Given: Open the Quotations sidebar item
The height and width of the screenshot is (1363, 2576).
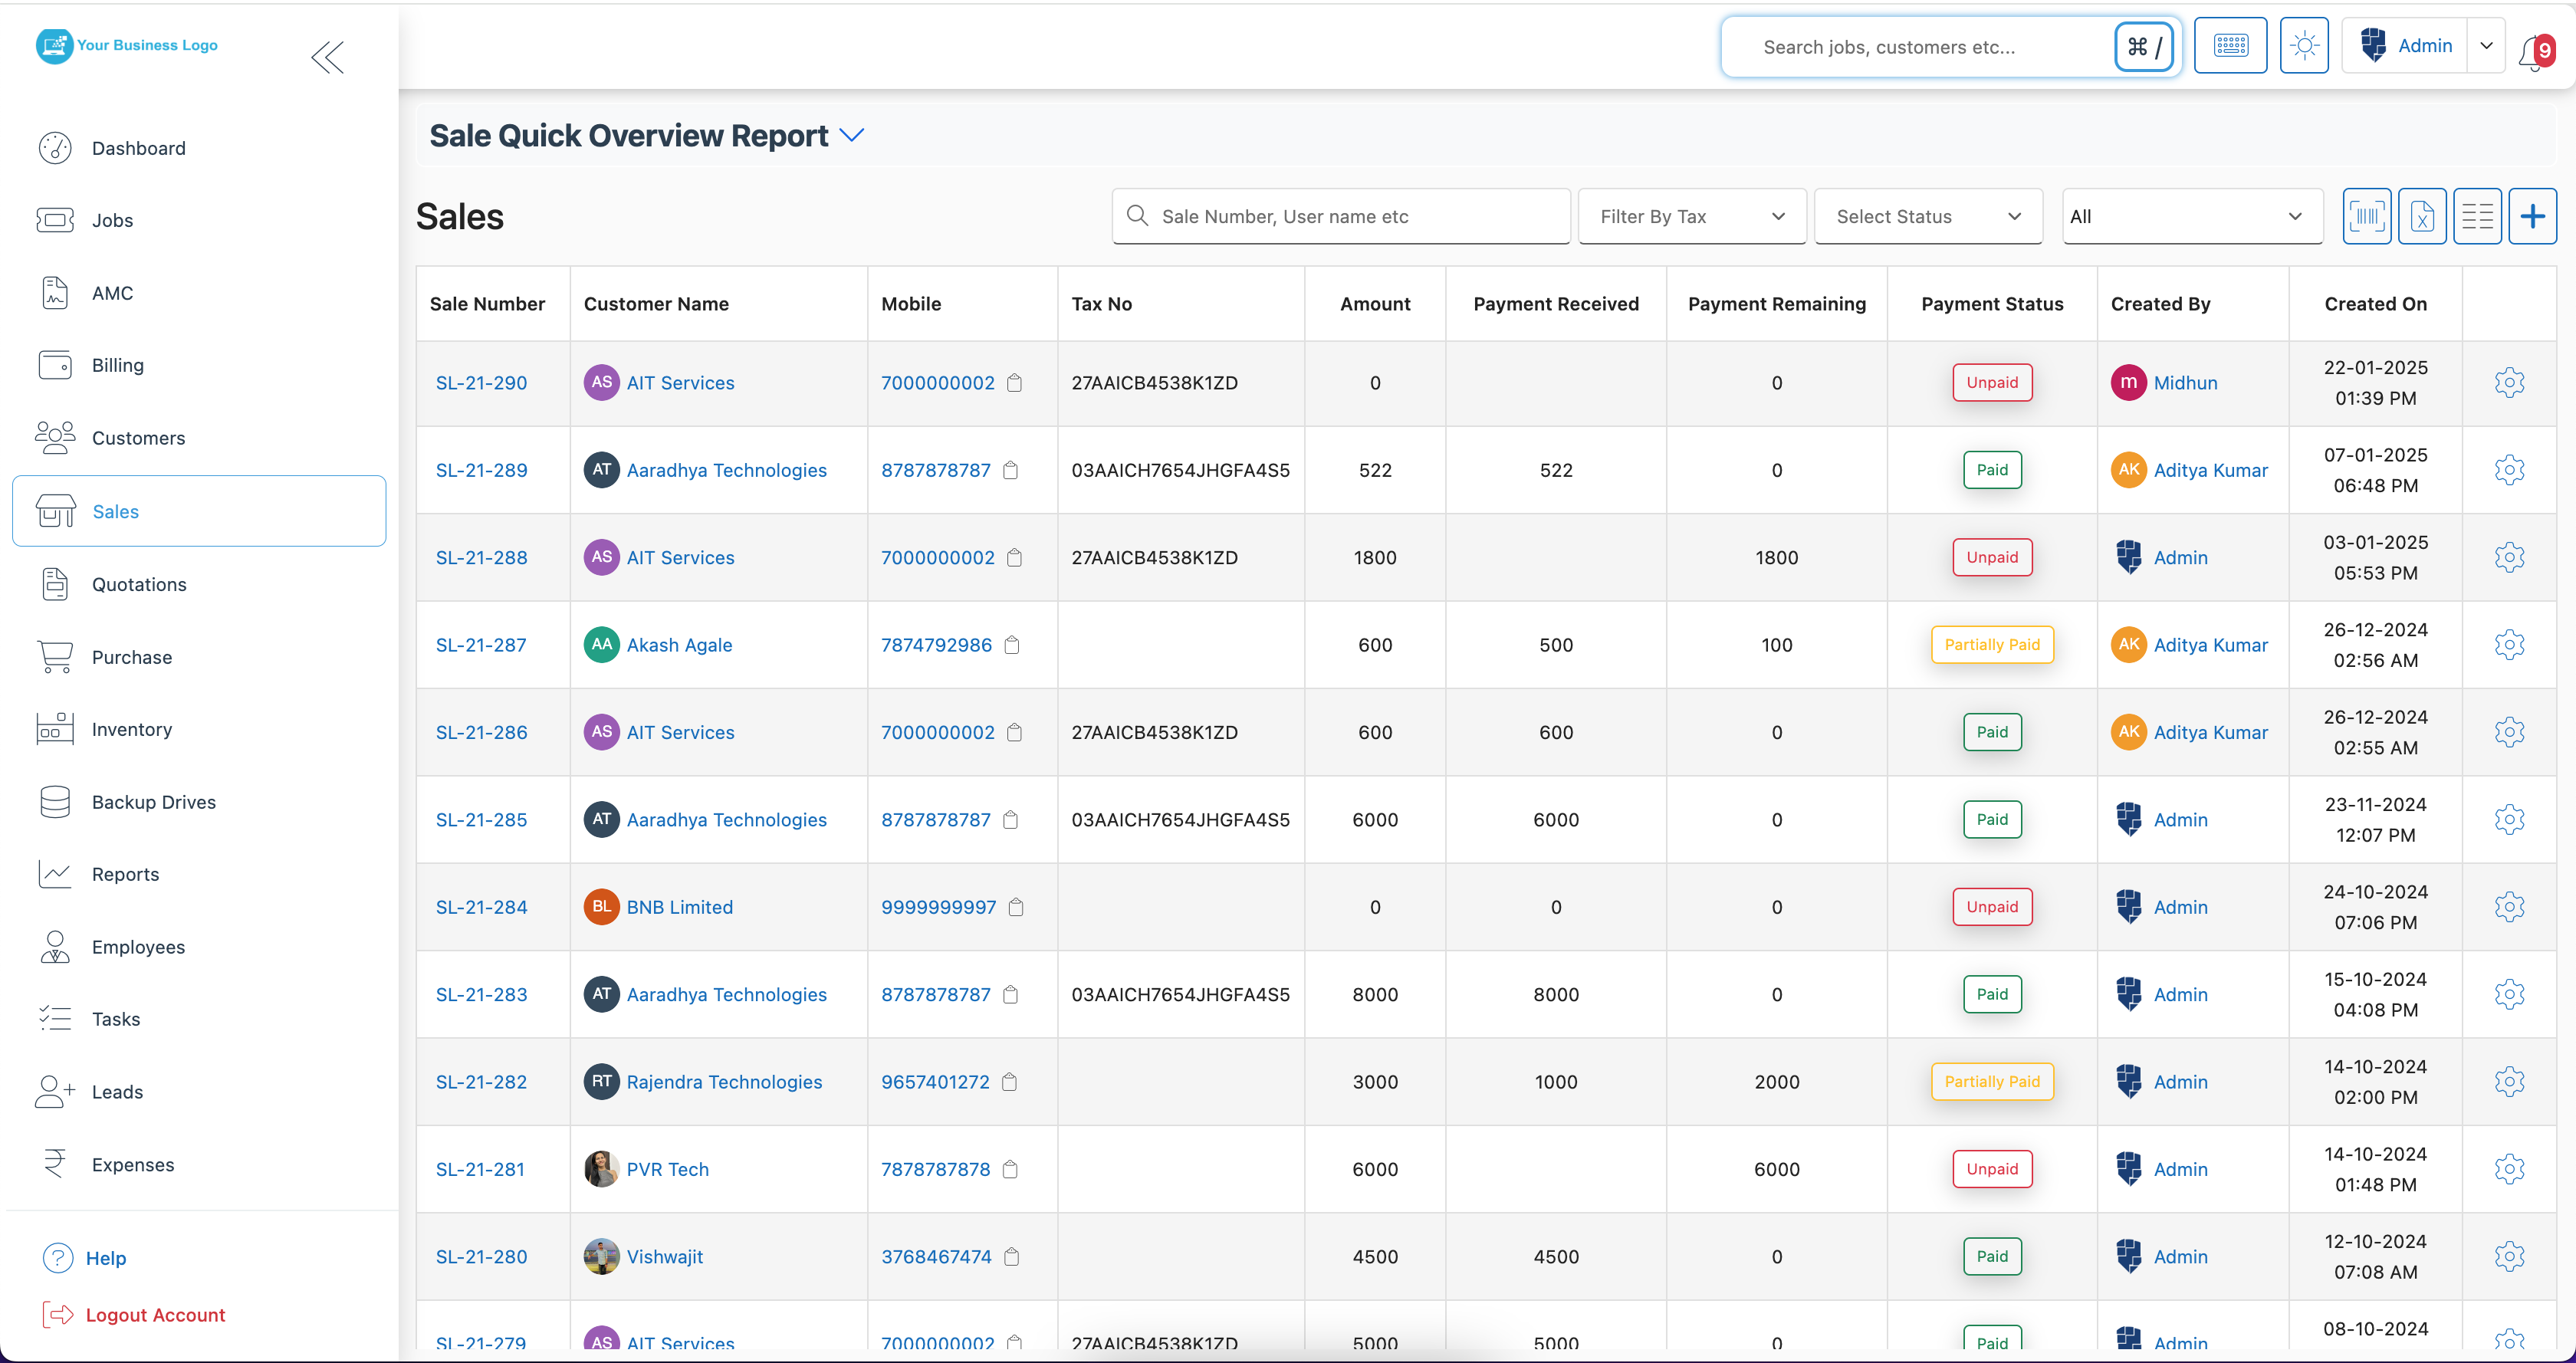Looking at the screenshot, I should (139, 584).
